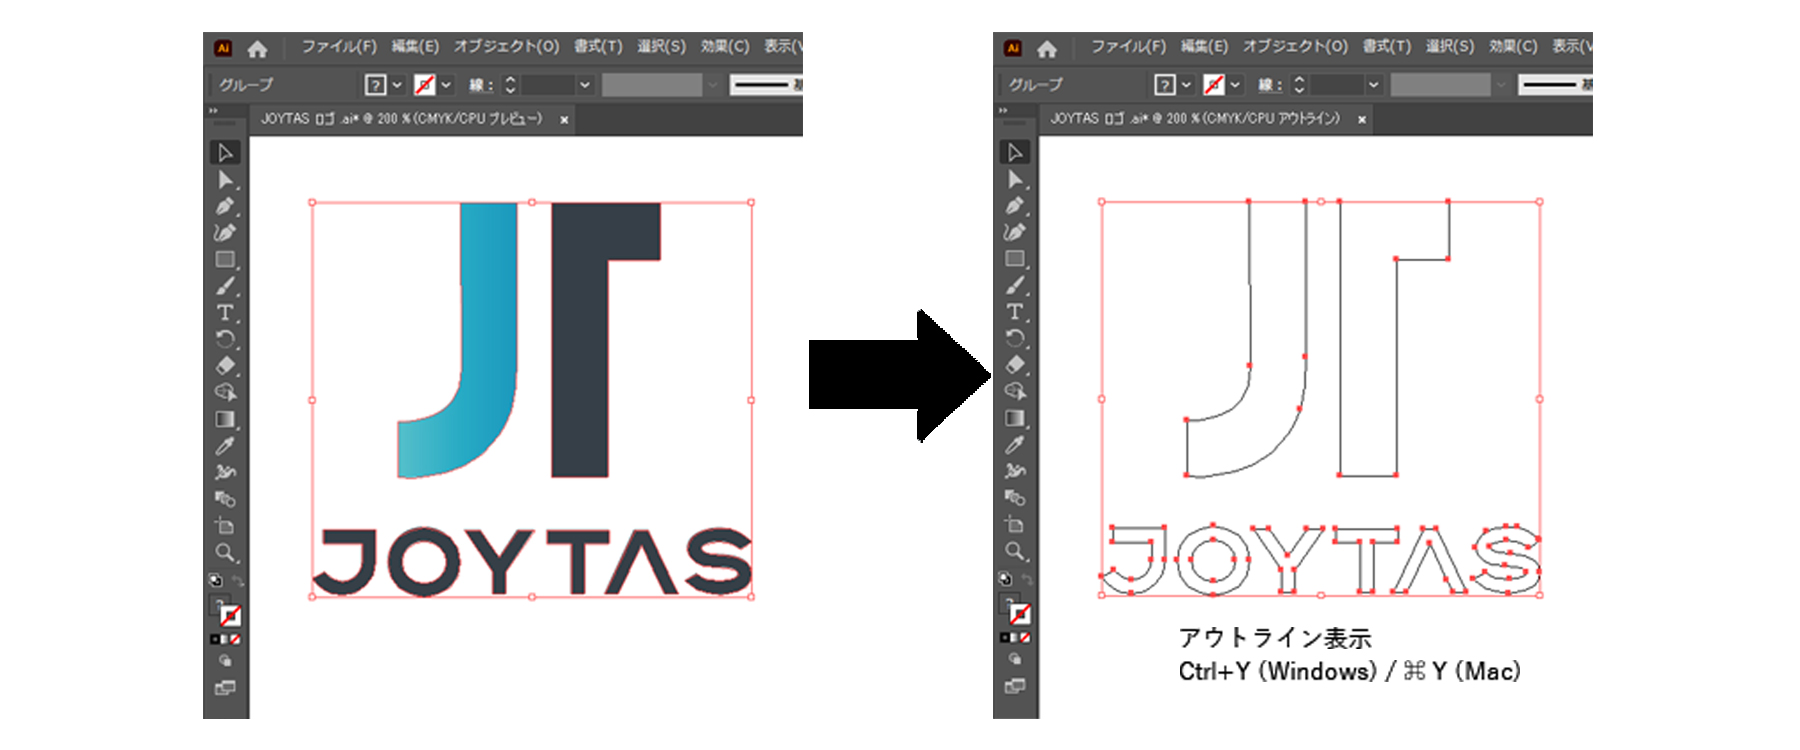Screen dimensions: 1800x750
Task: Pick the Eyedropper tool in the left window
Action: point(224,446)
